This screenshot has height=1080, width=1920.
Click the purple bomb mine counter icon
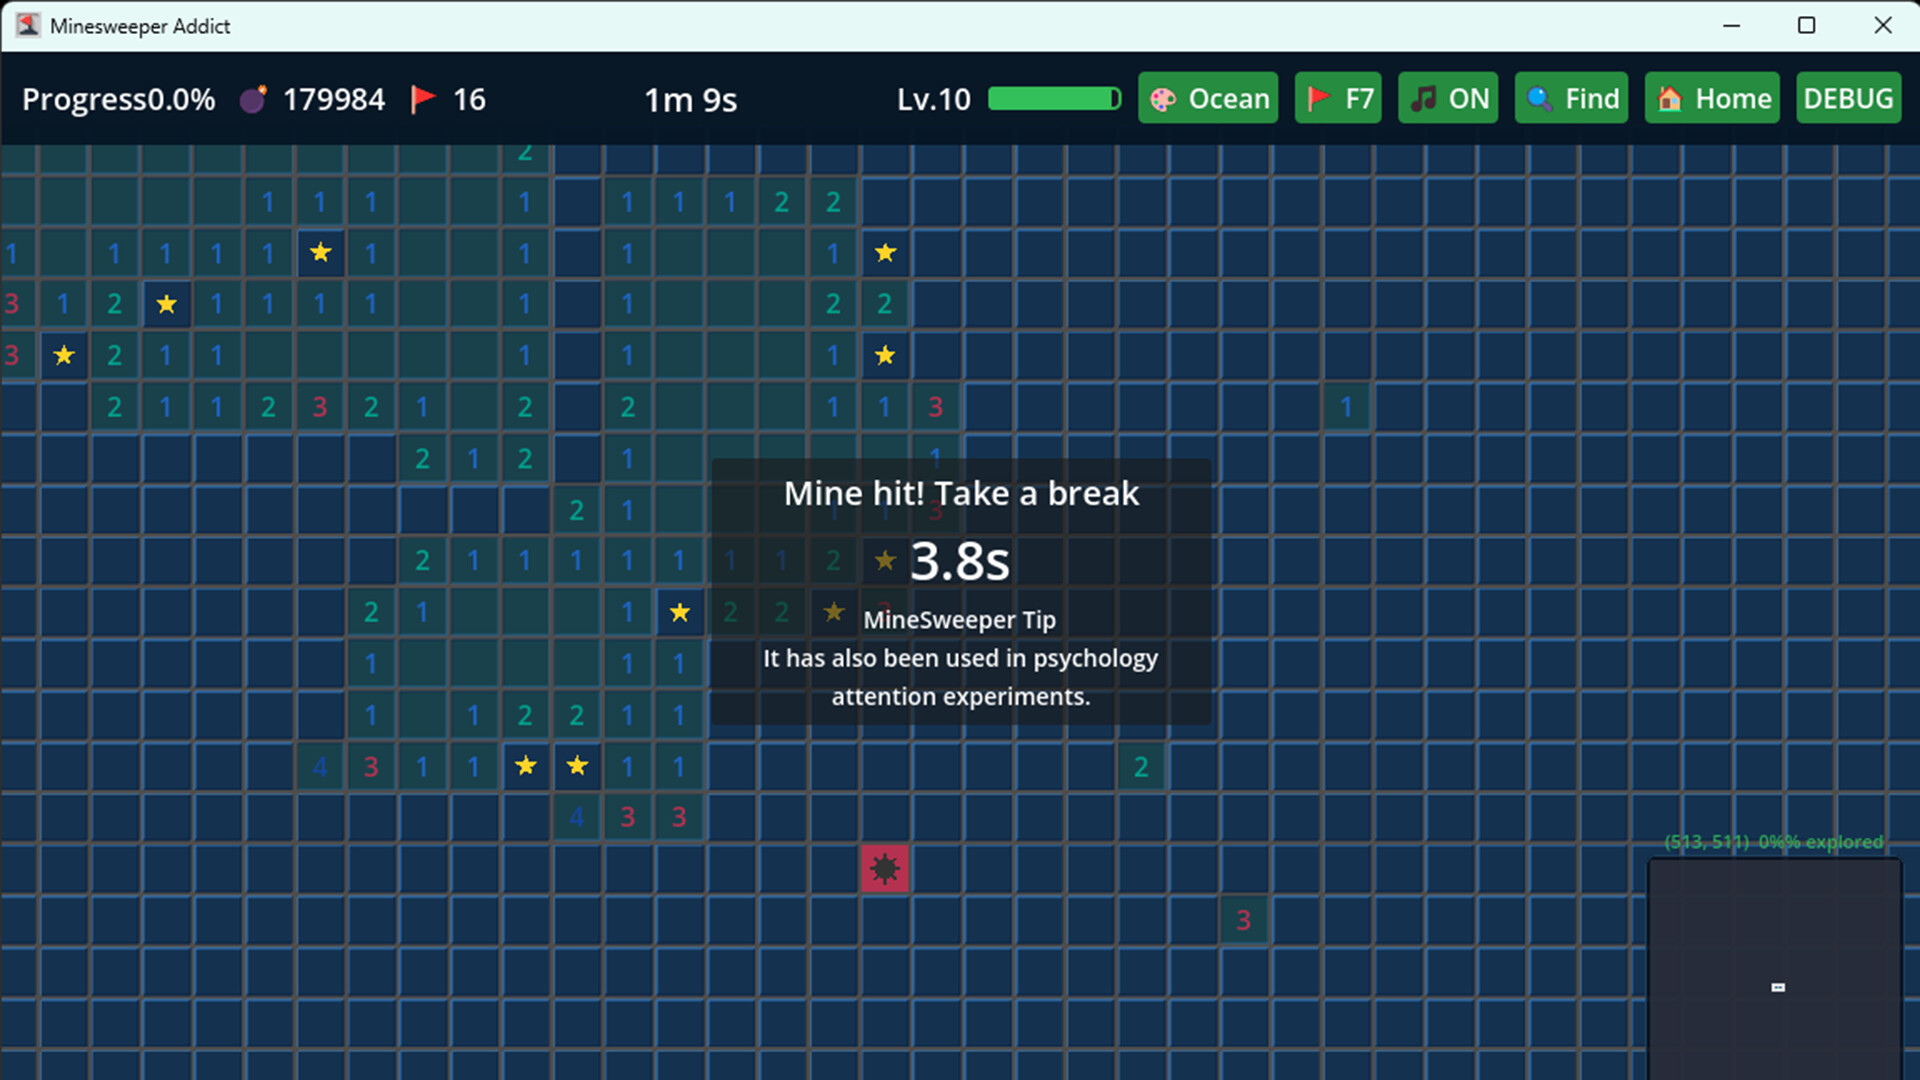[253, 99]
